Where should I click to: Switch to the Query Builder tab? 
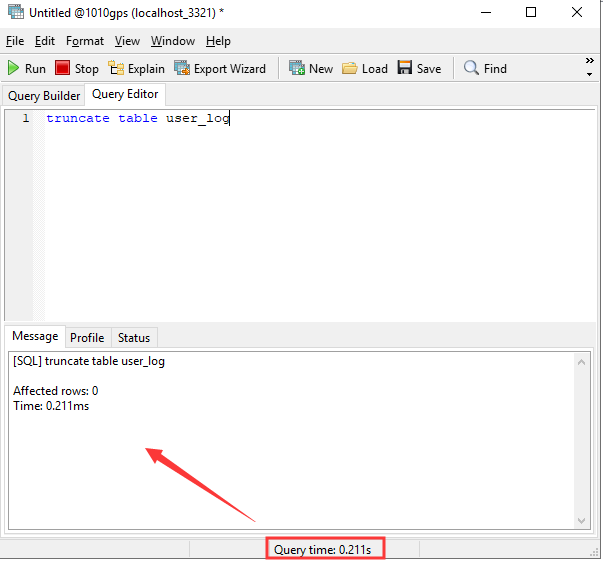[44, 96]
